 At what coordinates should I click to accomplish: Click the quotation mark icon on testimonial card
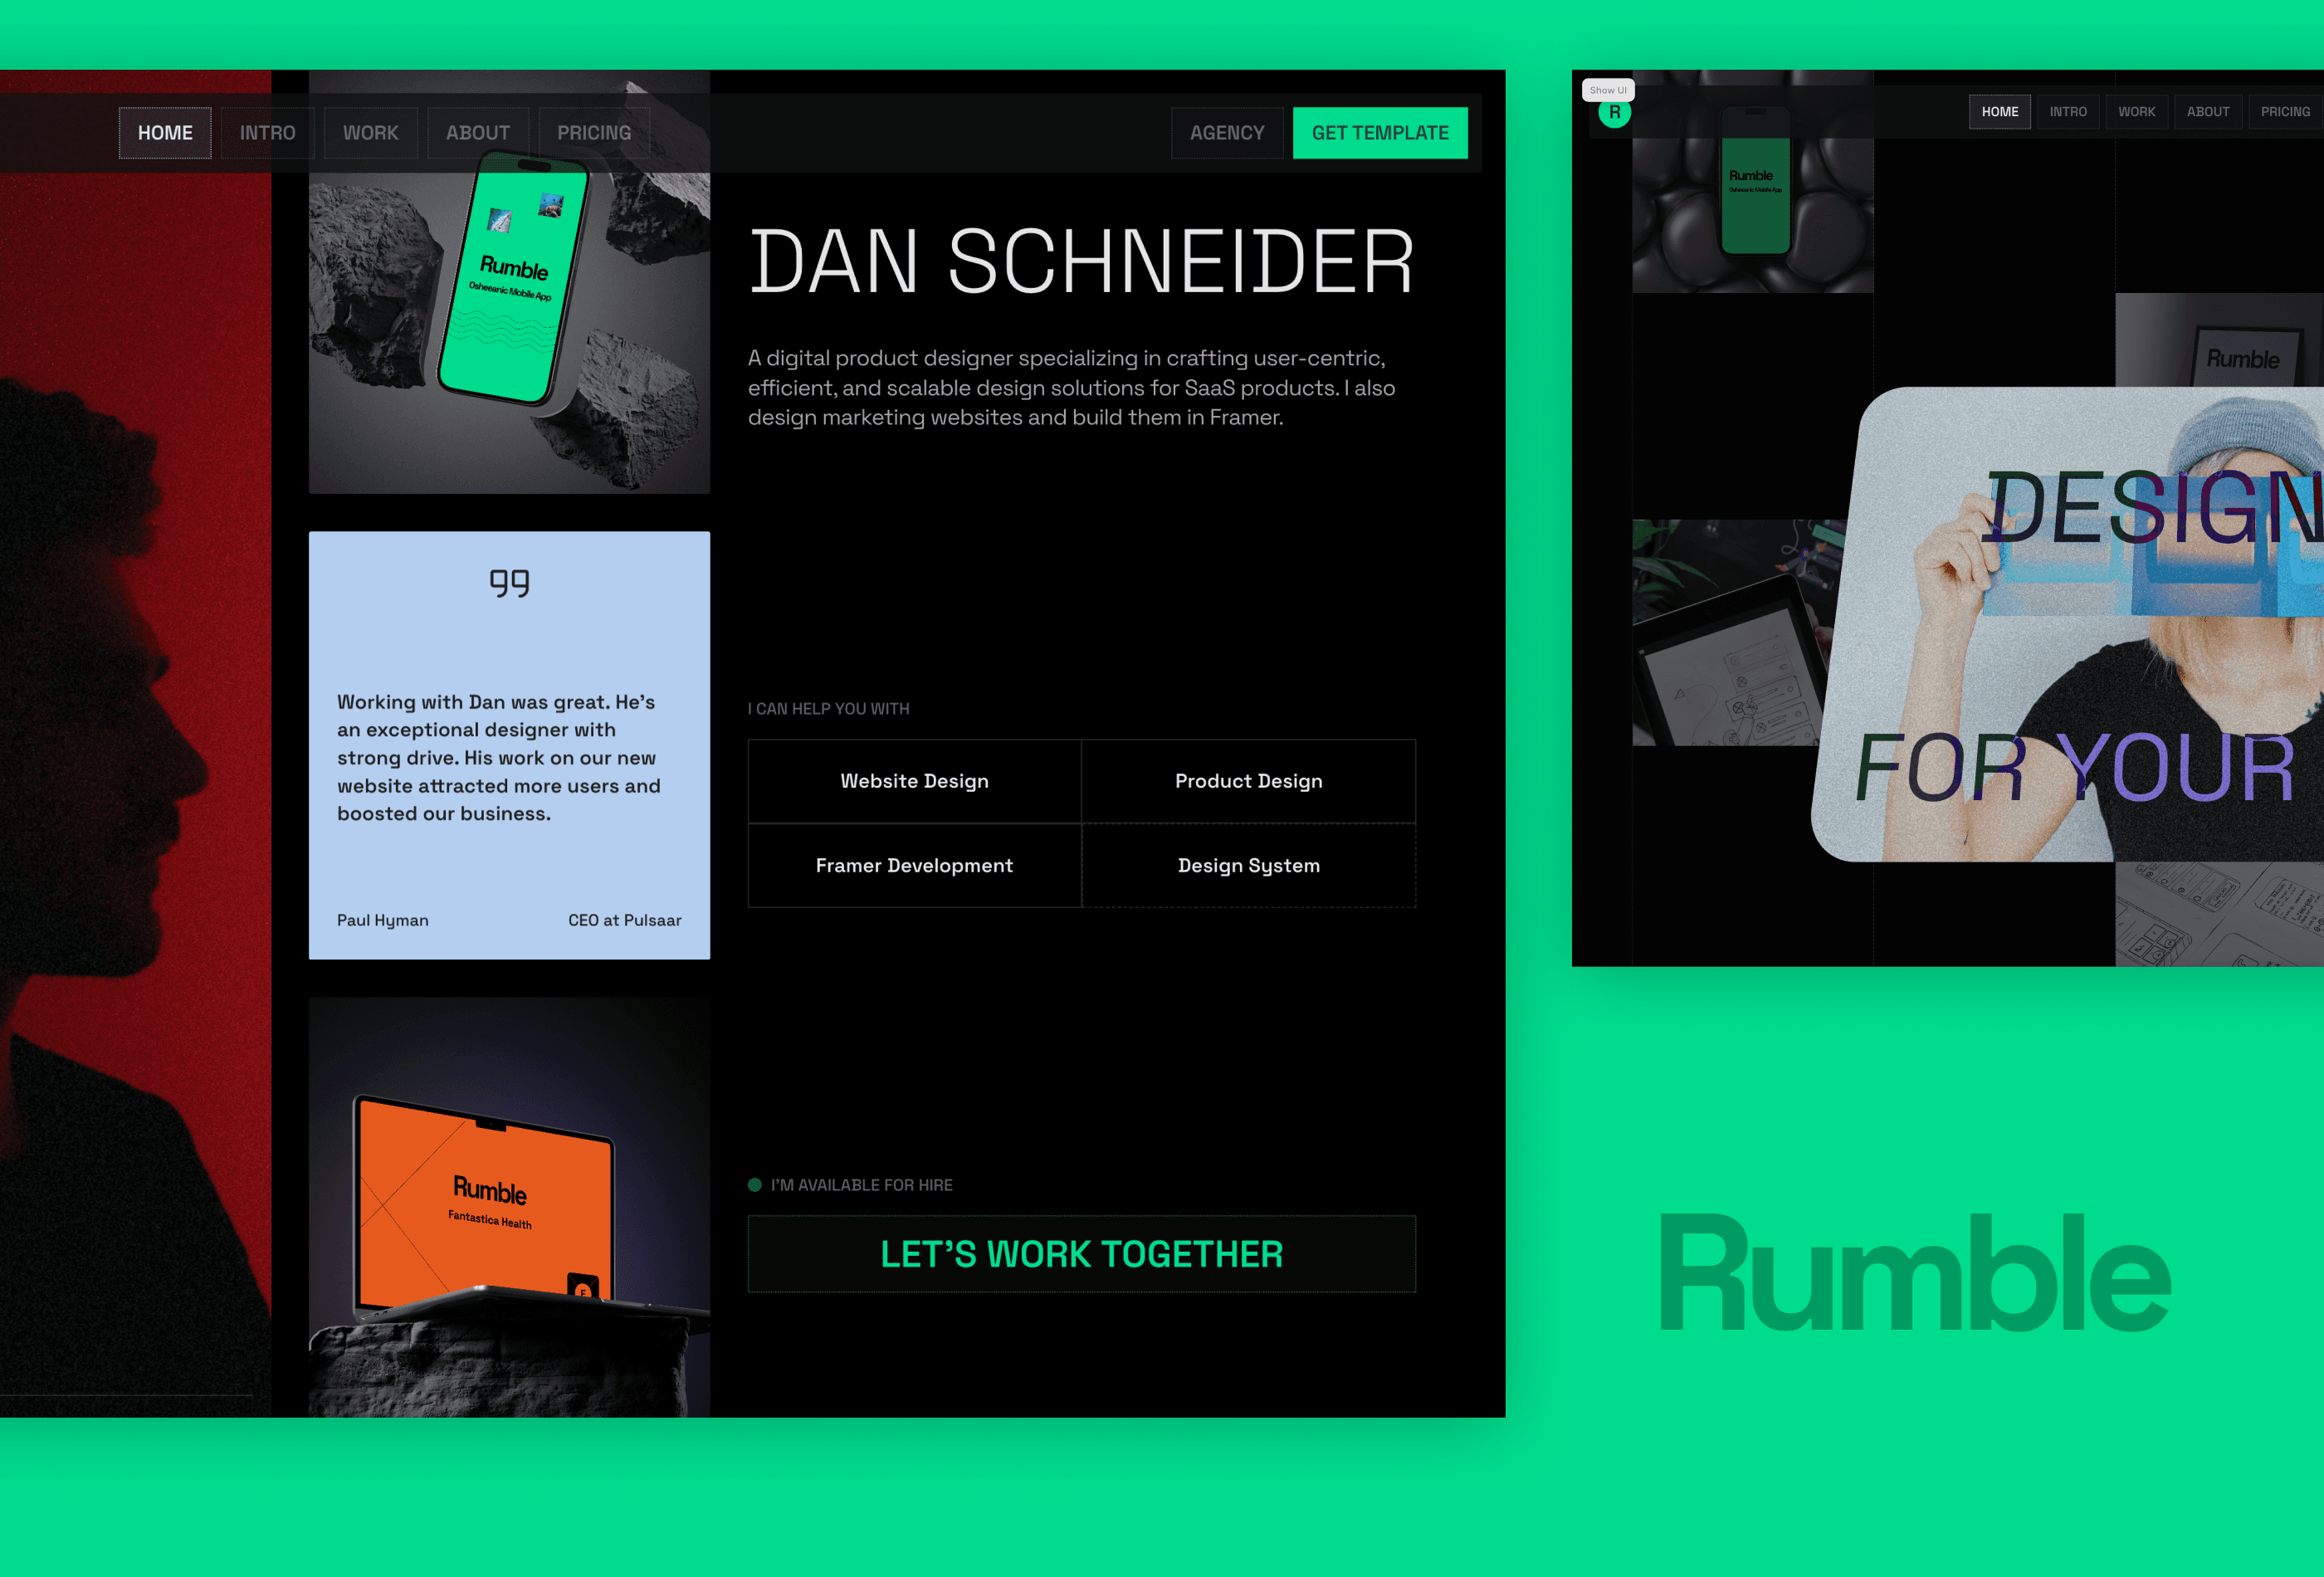[x=509, y=581]
